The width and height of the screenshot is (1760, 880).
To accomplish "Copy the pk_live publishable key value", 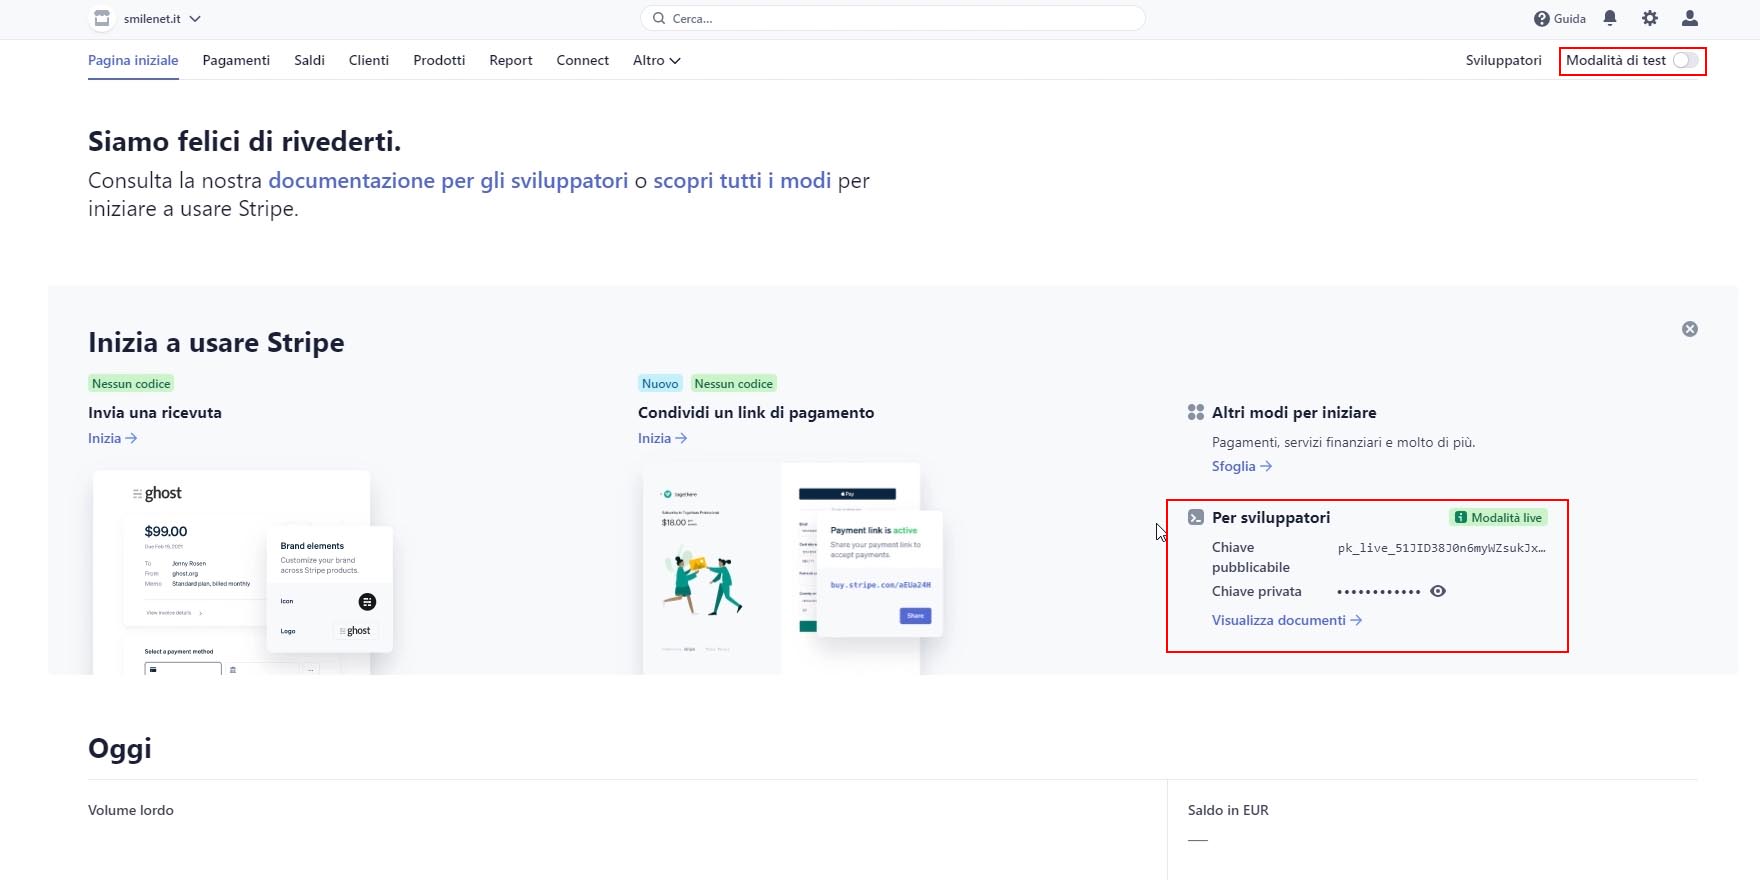I will point(1441,548).
